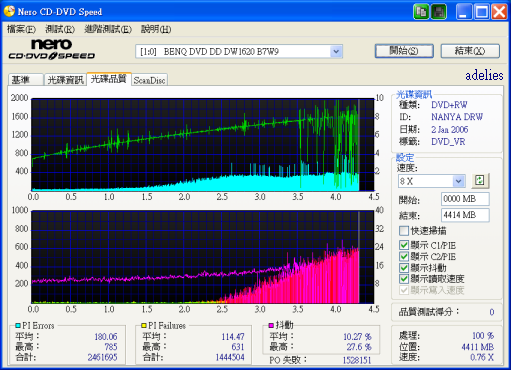This screenshot has height=370, width=511.
Task: Uncheck the show C2/PIE checkbox
Action: tap(404, 257)
